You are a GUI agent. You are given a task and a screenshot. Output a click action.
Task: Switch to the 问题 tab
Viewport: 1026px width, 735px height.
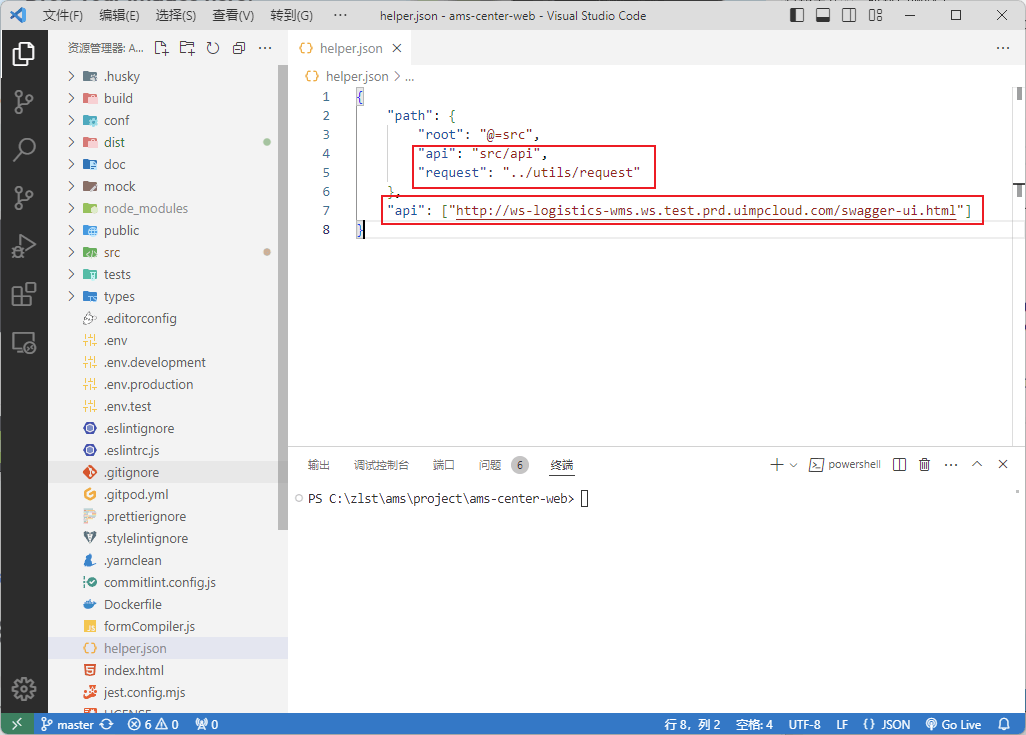(x=489, y=464)
